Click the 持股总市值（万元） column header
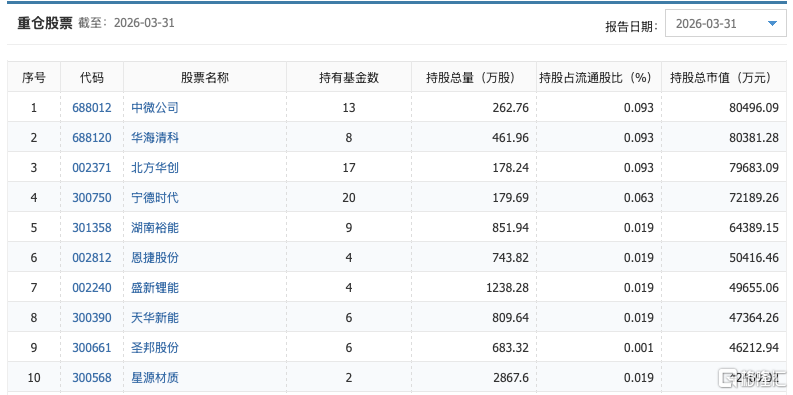 coord(724,77)
